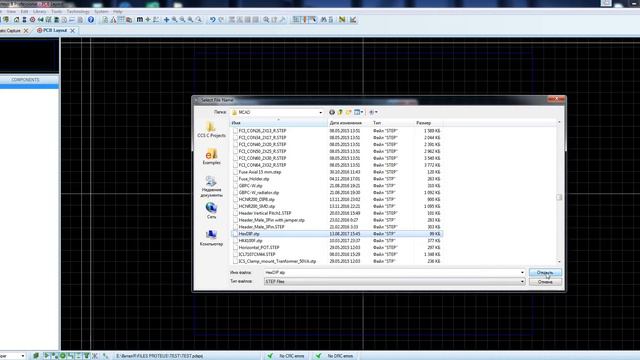Click the green icon at left of status bar
This screenshot has width=640, height=360.
click(x=36, y=356)
